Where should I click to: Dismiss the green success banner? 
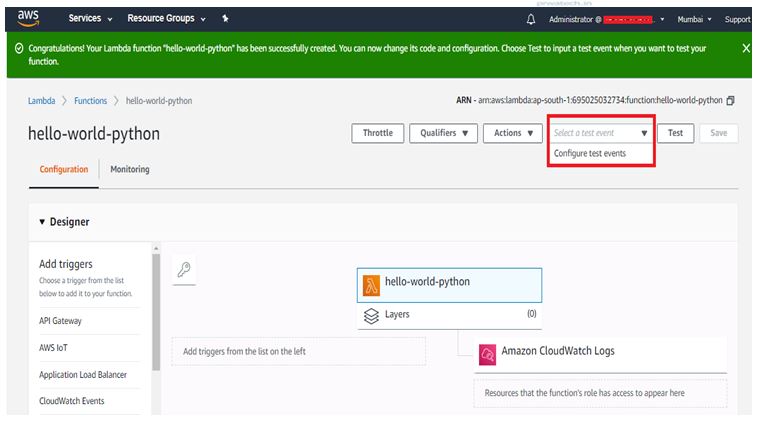(x=746, y=48)
